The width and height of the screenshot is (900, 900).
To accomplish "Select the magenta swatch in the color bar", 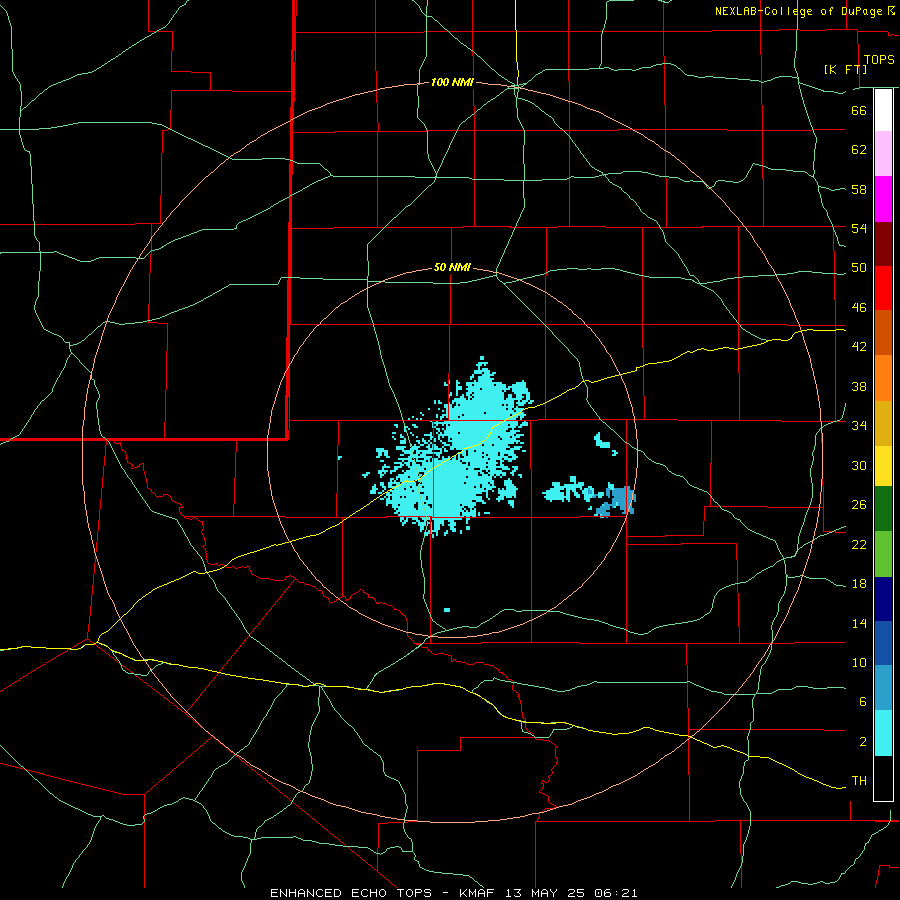I will point(883,199).
